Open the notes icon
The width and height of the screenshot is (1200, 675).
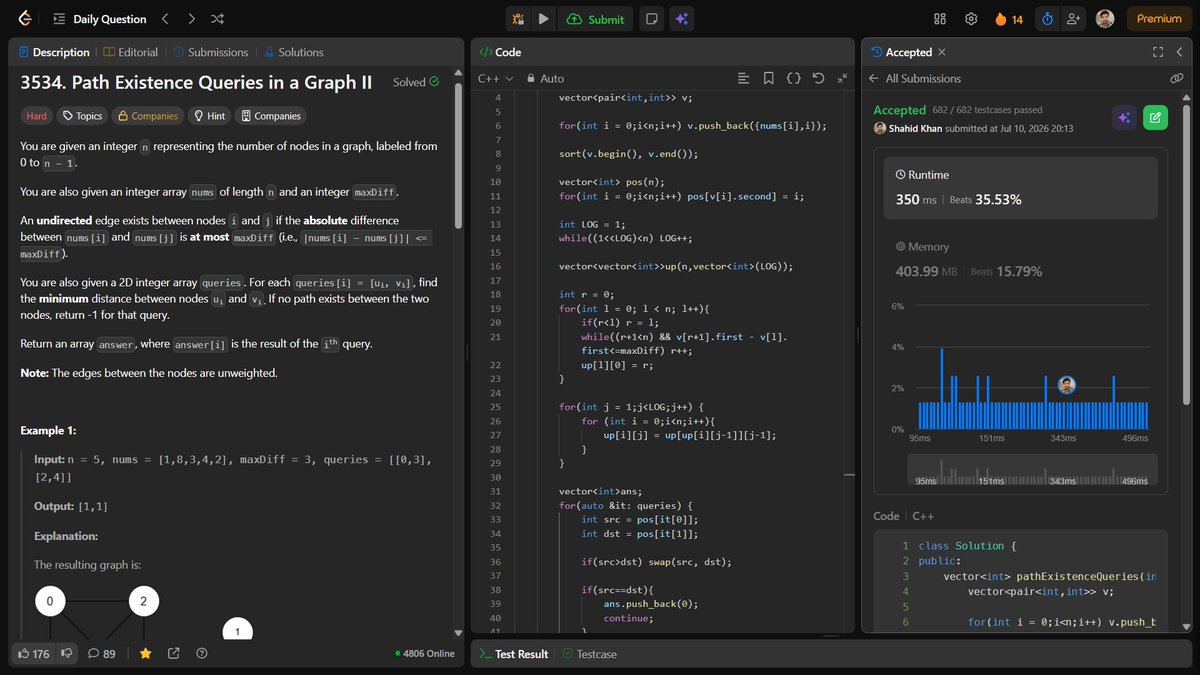[652, 19]
